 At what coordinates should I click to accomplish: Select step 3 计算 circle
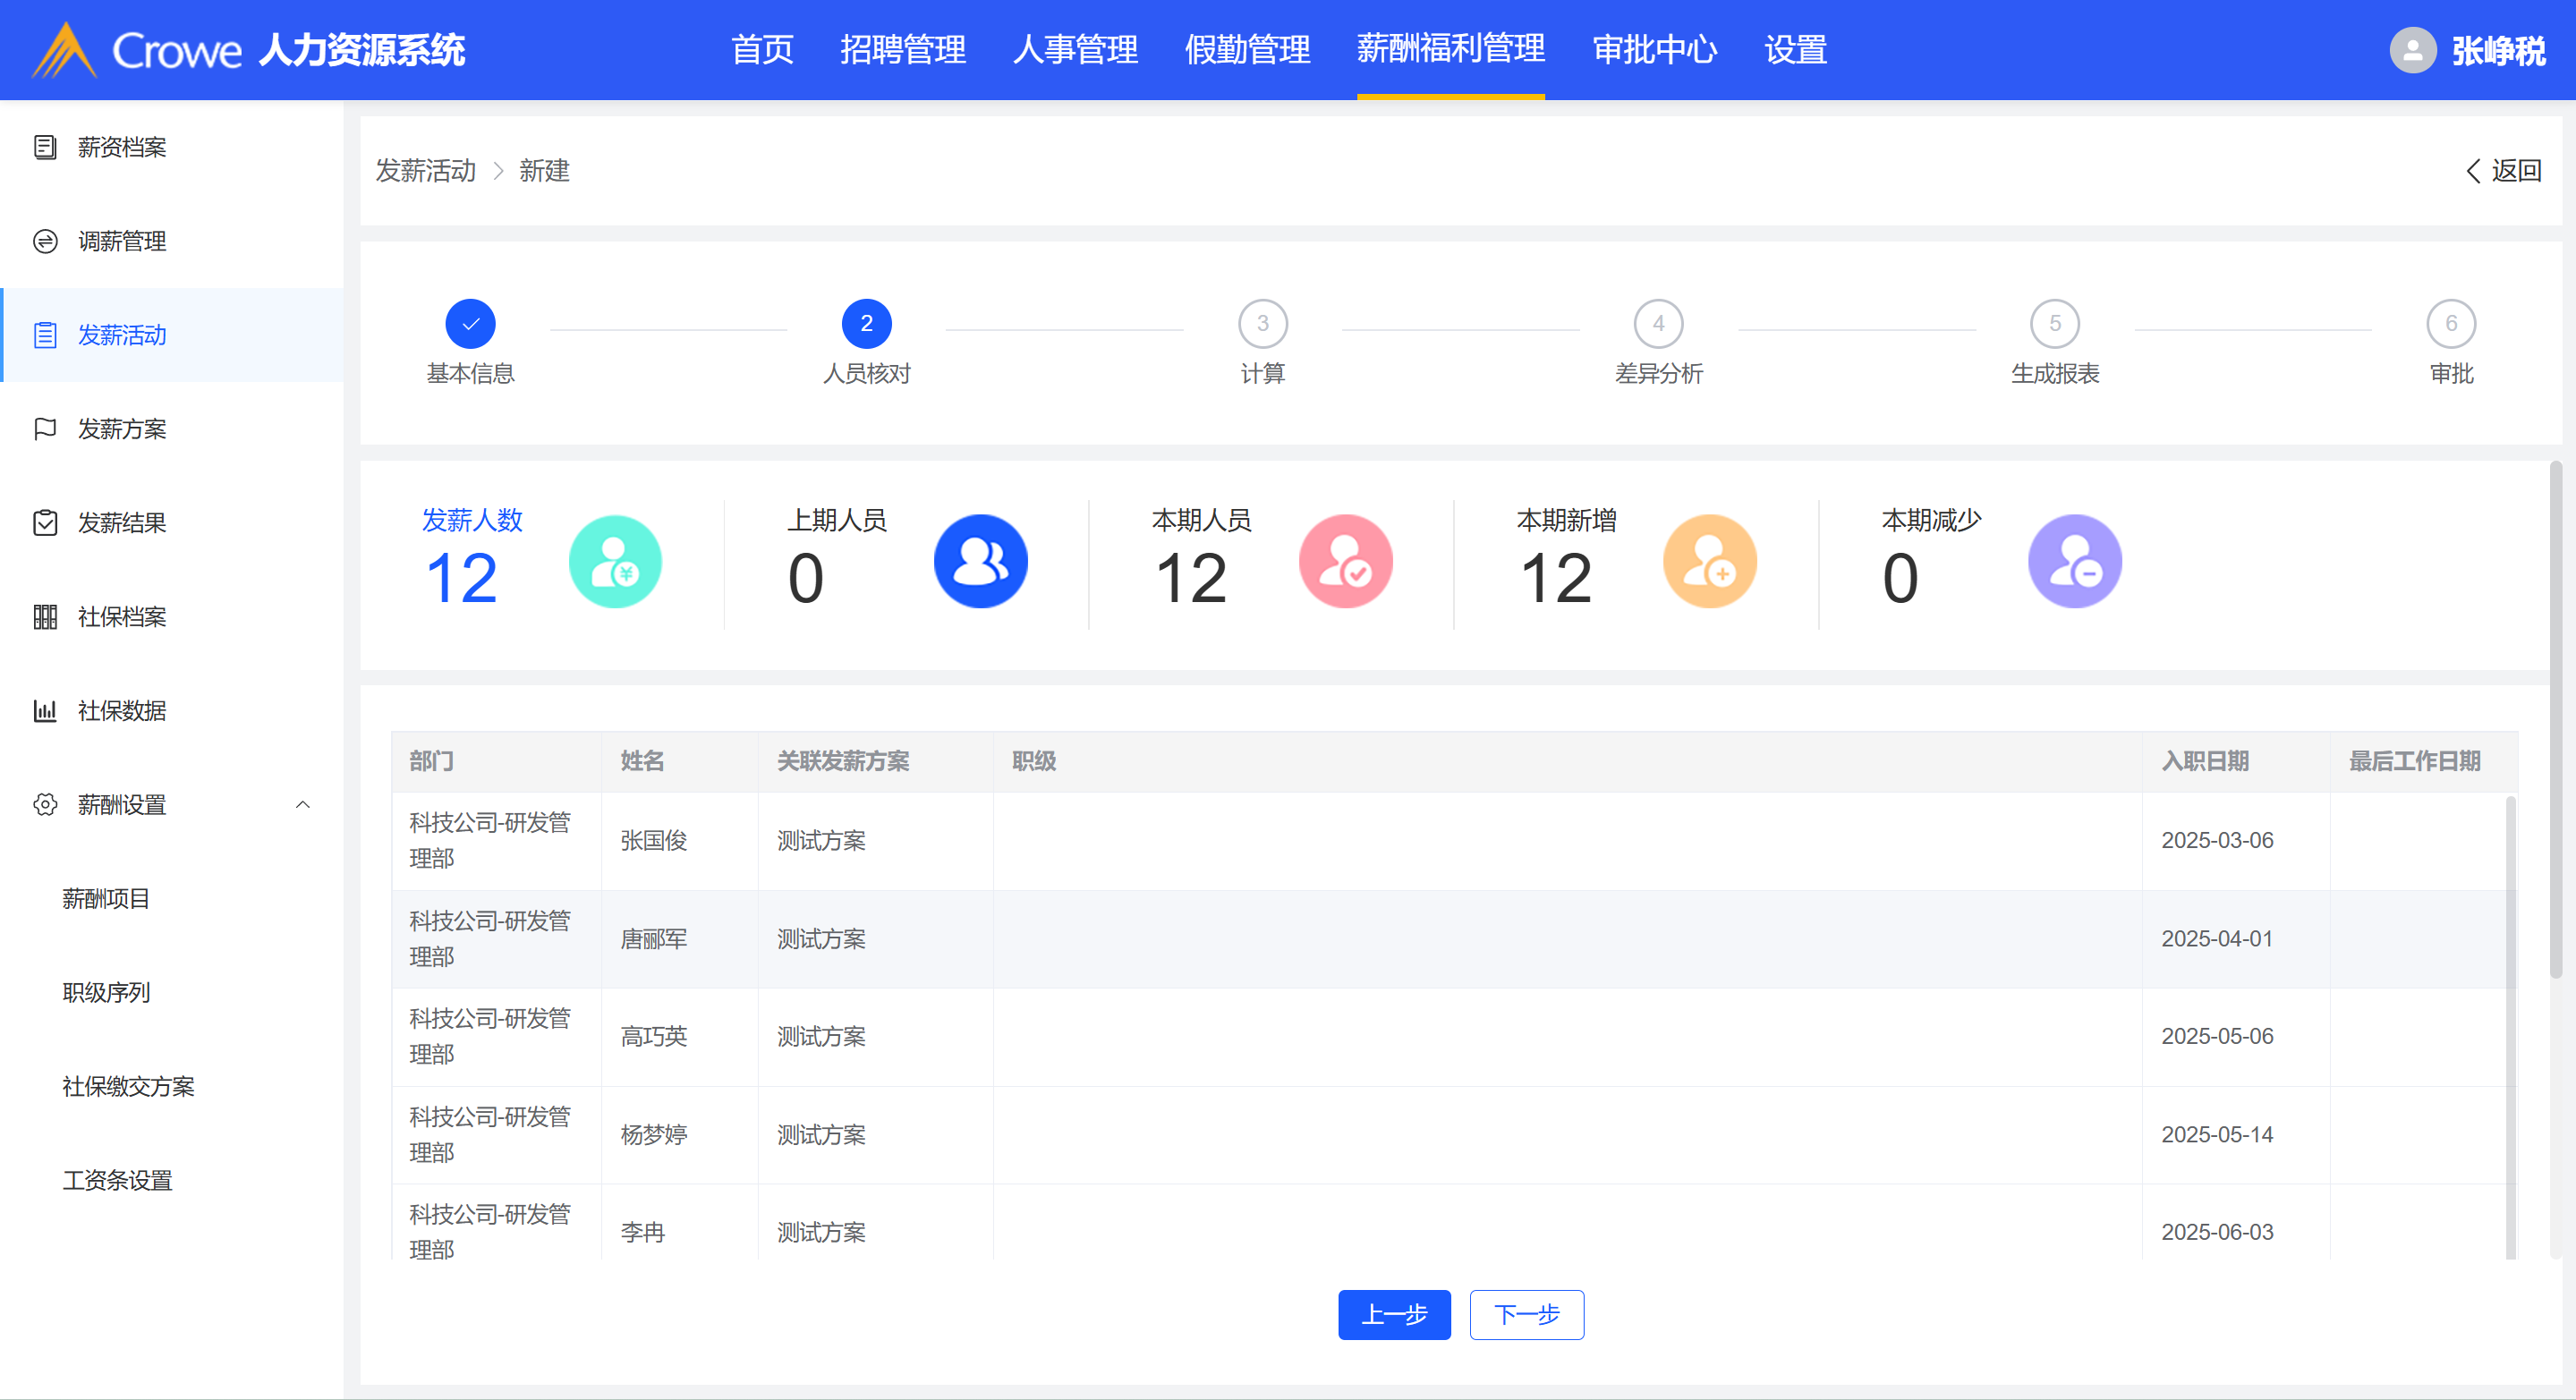click(x=1262, y=324)
